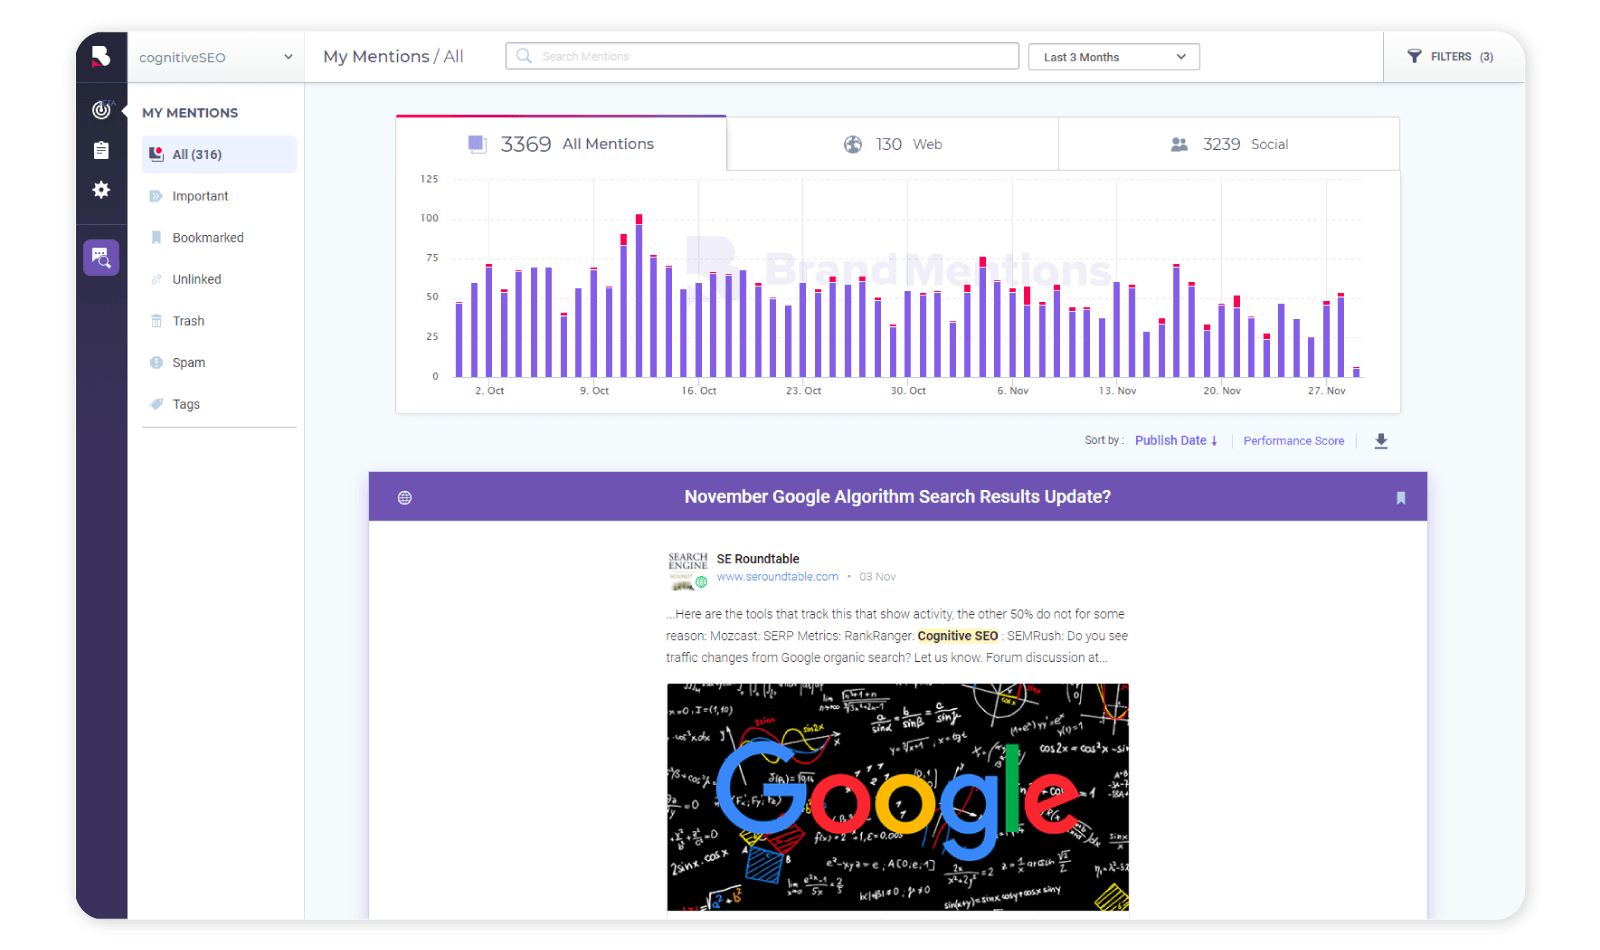Click the globe icon on the mention card
Image resolution: width=1600 pixels, height=950 pixels.
click(x=404, y=496)
